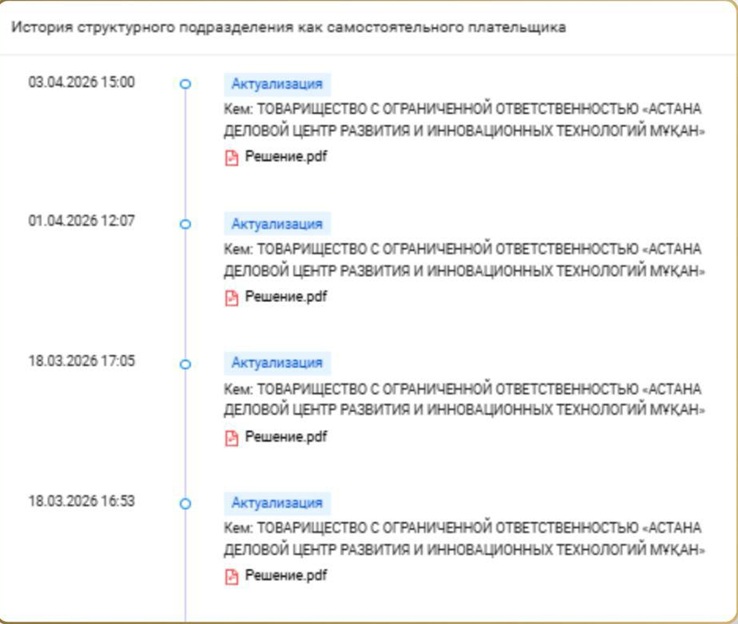Click the История структурного подразделения header
Viewport: 738px width, 624px height.
[x=289, y=28]
